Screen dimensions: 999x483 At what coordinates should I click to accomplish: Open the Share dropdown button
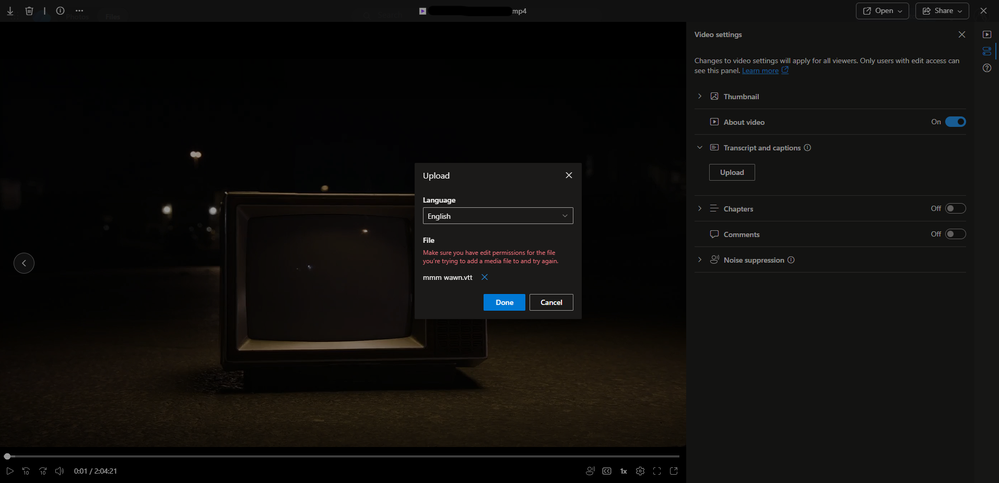click(942, 11)
